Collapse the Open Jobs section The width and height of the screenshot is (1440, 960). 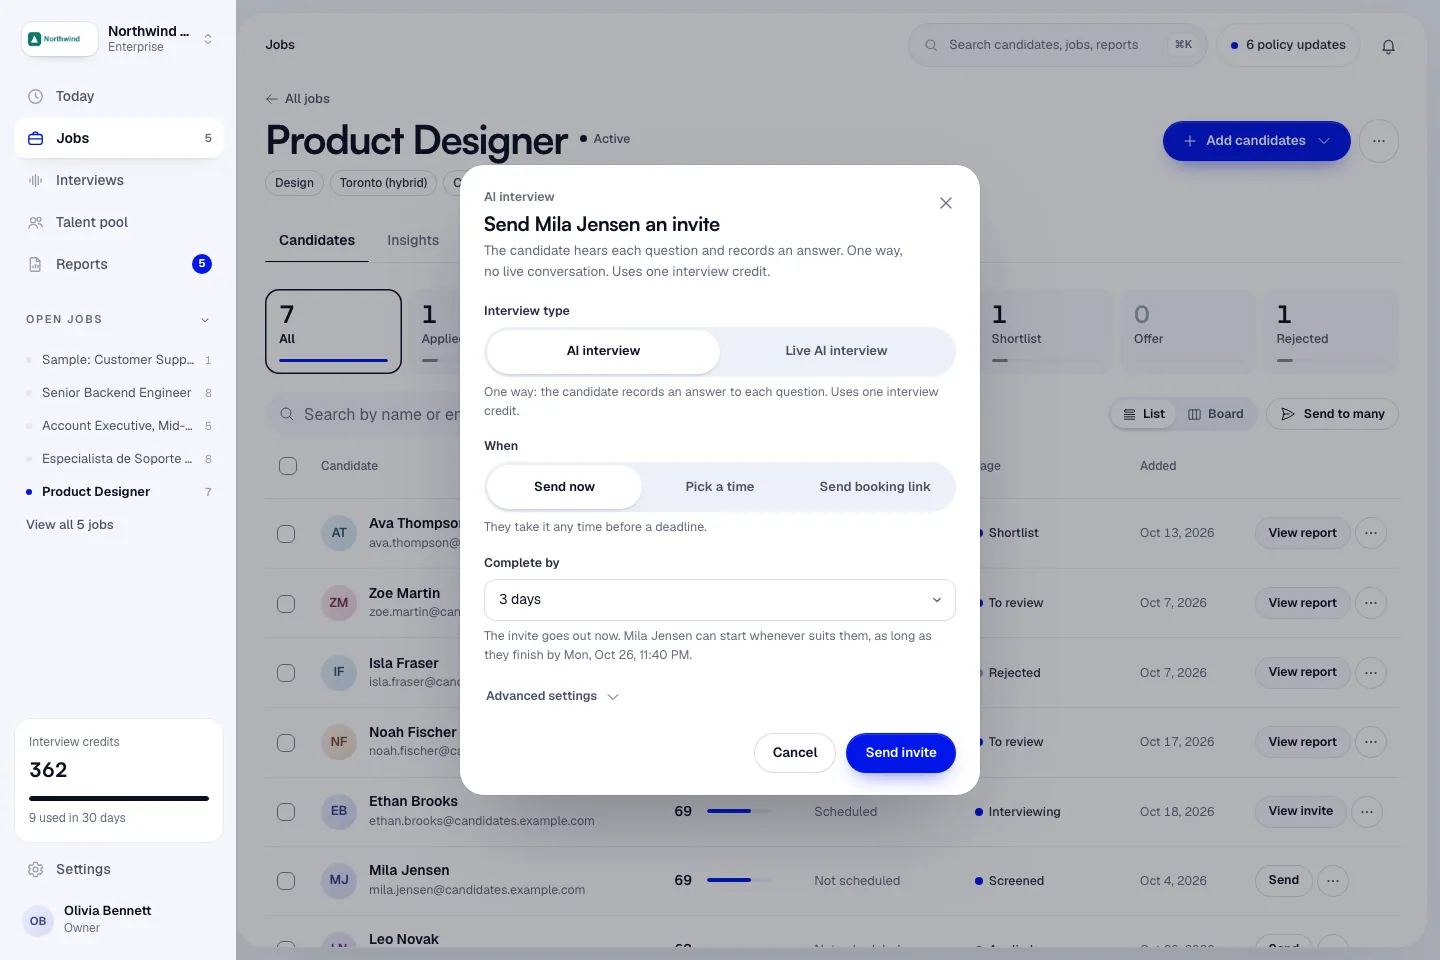tap(205, 320)
